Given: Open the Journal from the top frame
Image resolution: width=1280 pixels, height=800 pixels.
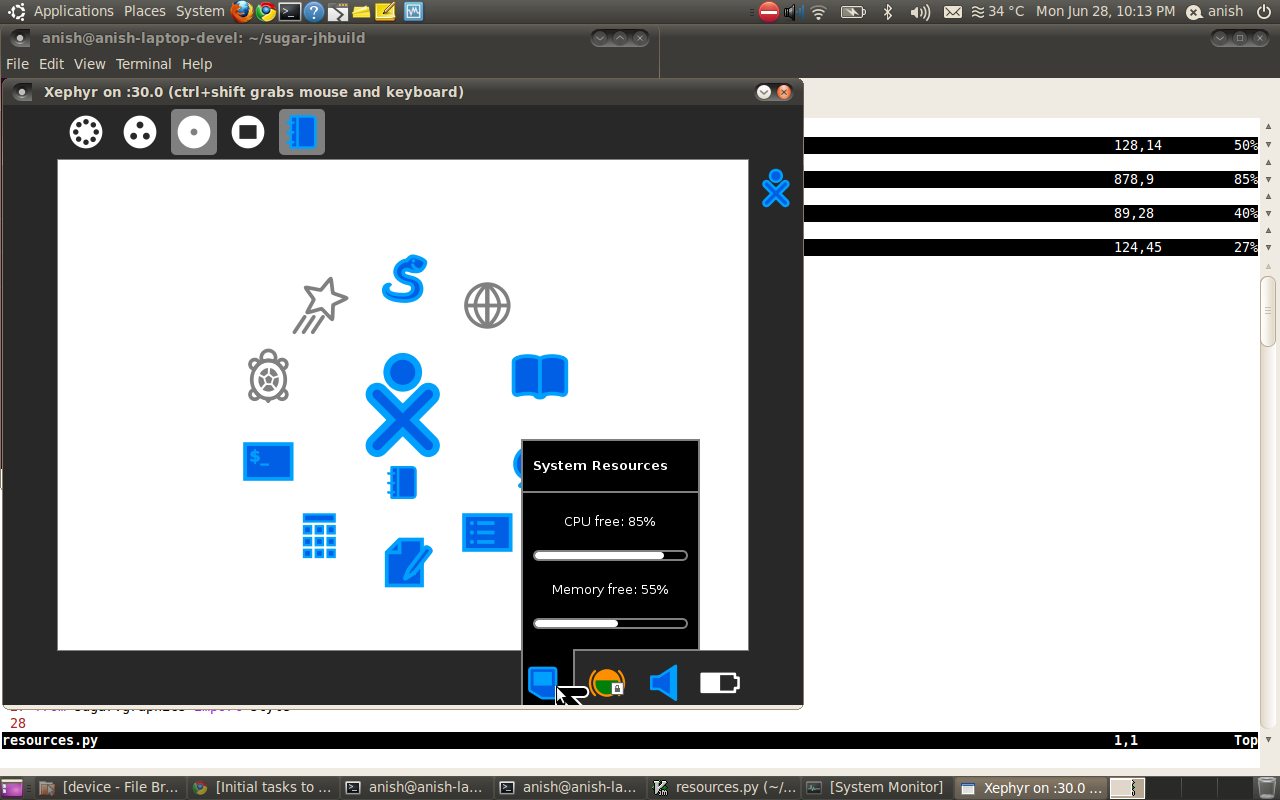Looking at the screenshot, I should tap(302, 132).
